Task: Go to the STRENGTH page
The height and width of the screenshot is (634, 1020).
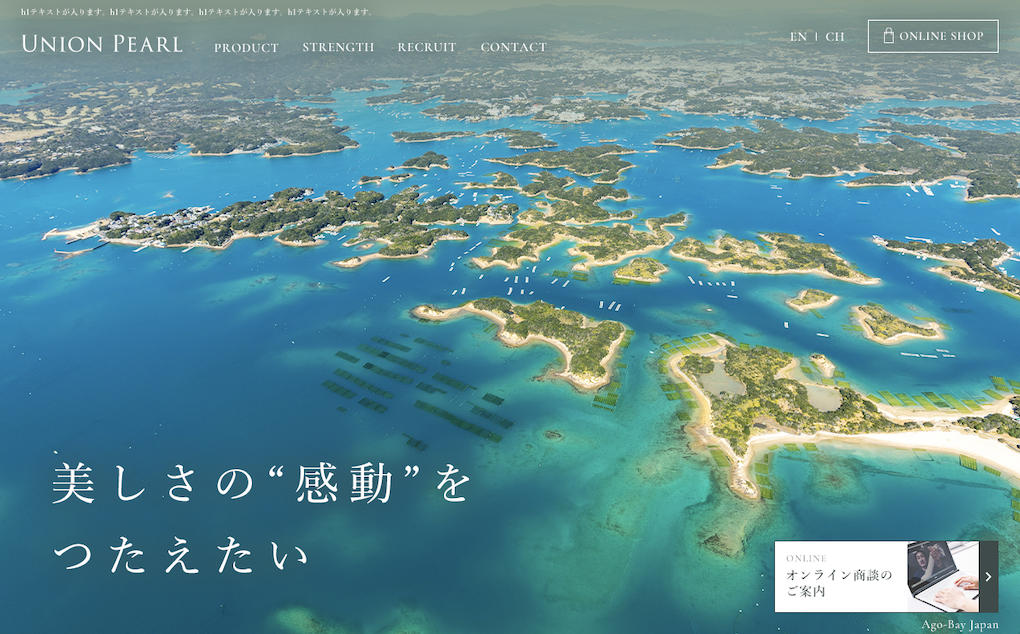Action: (338, 47)
